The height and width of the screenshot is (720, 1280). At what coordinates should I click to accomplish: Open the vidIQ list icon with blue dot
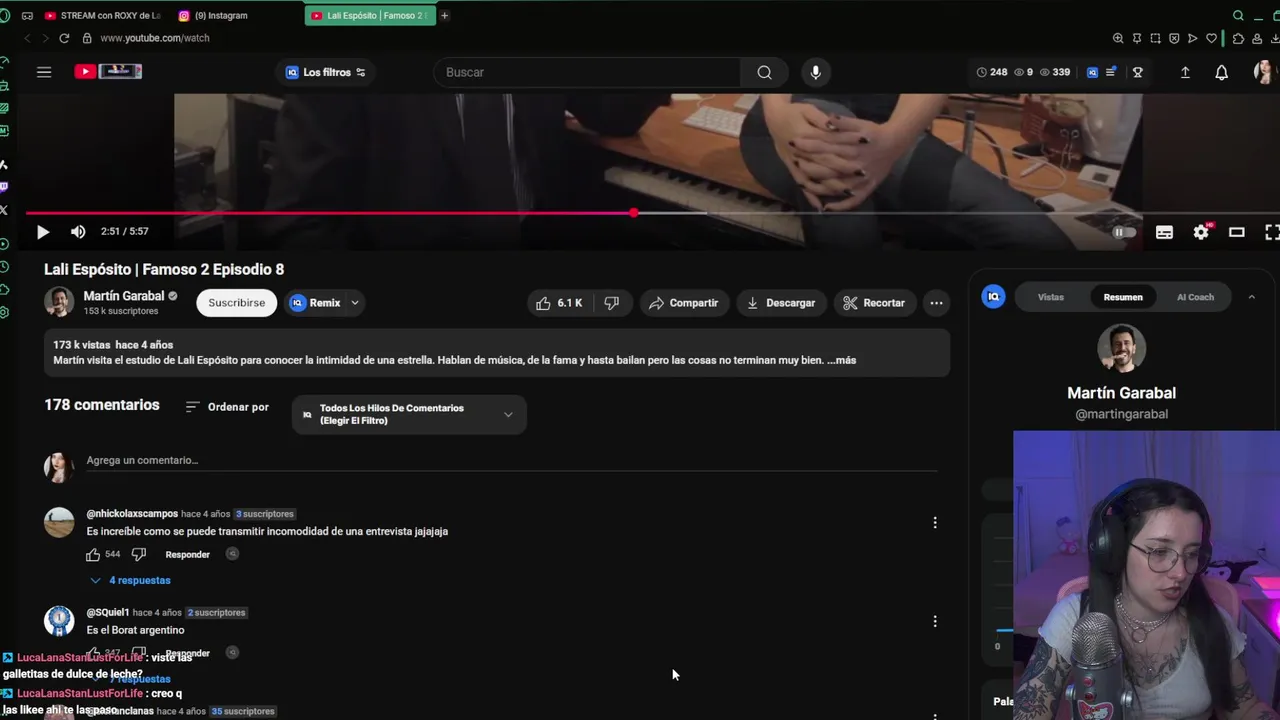(x=1111, y=72)
